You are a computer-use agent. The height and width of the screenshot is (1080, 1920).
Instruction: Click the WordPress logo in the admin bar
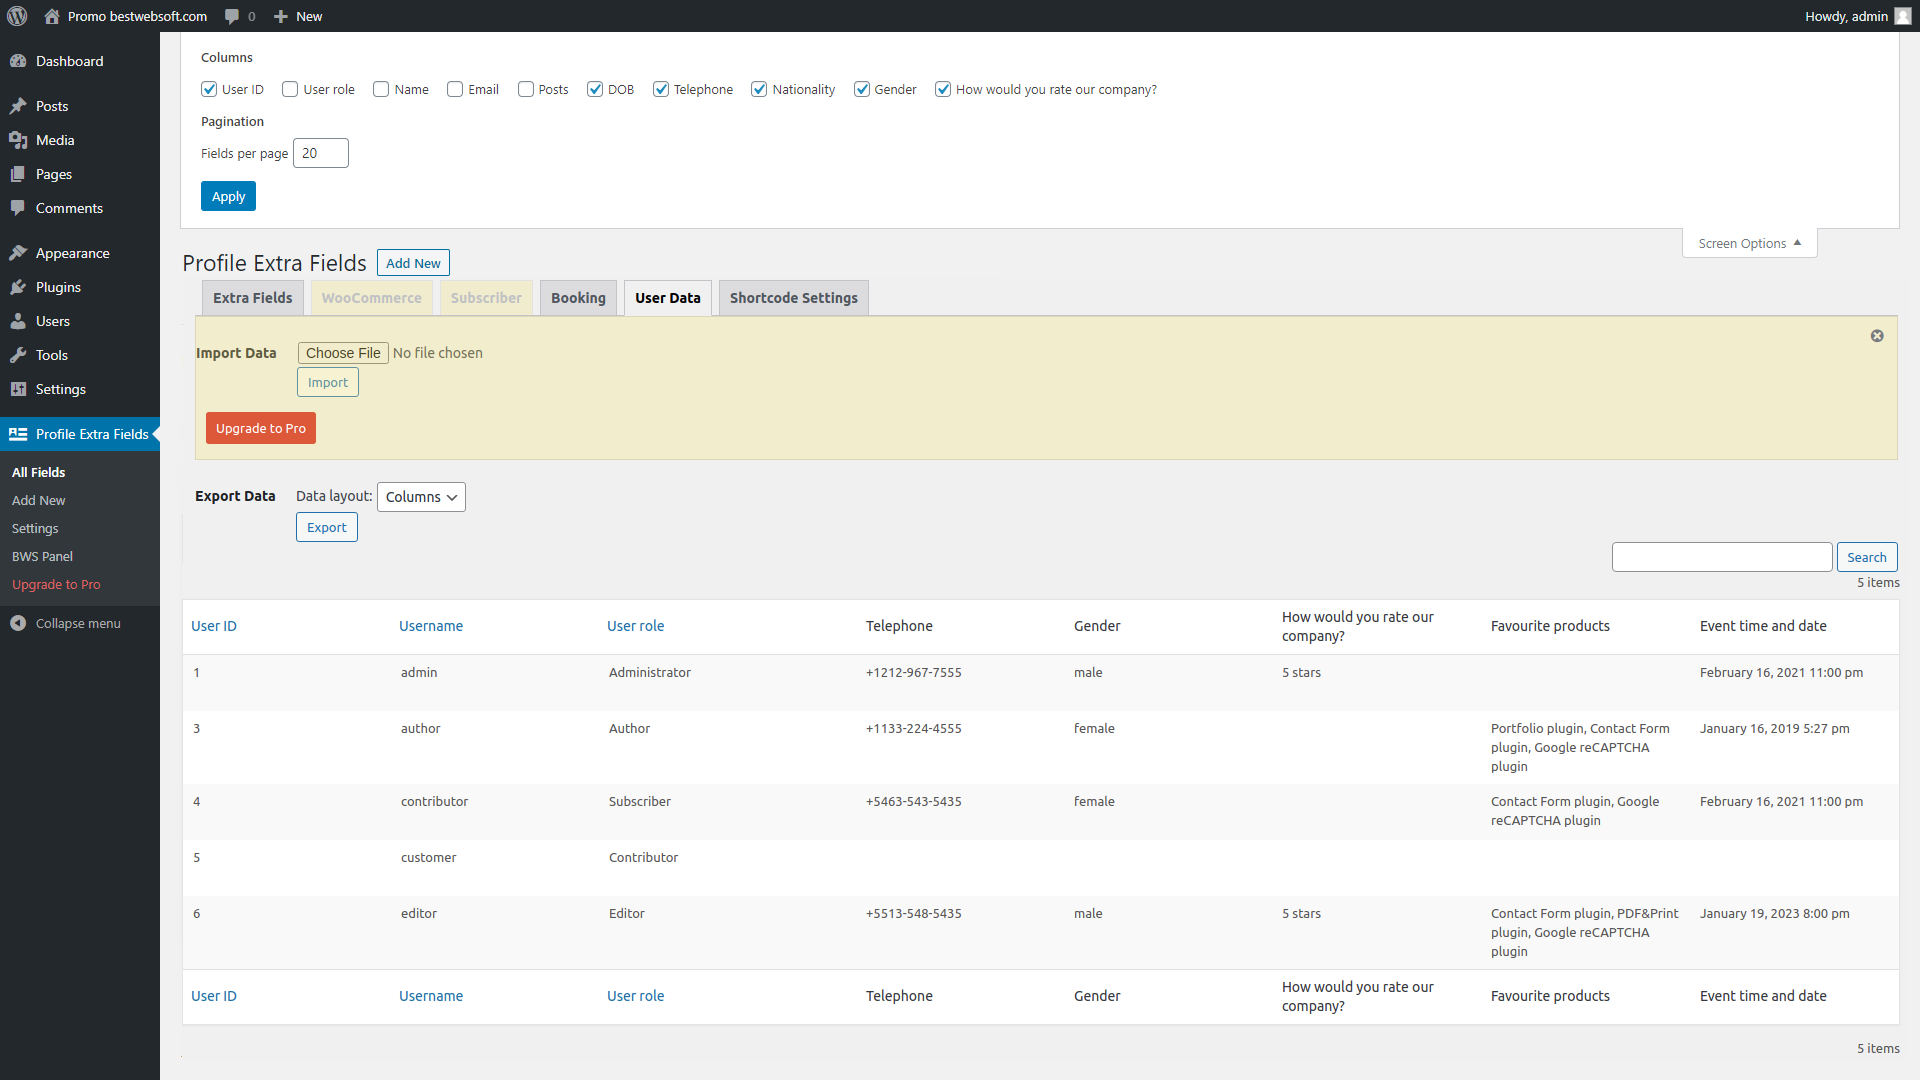17,16
